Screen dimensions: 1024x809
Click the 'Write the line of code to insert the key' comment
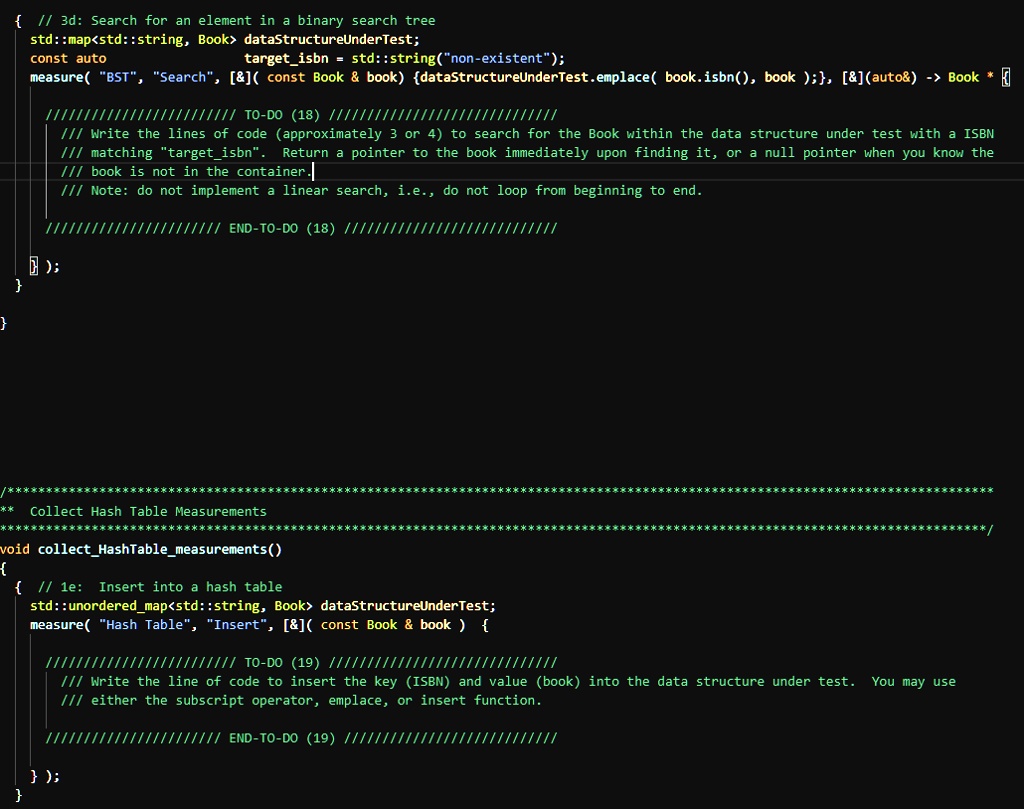[508, 682]
